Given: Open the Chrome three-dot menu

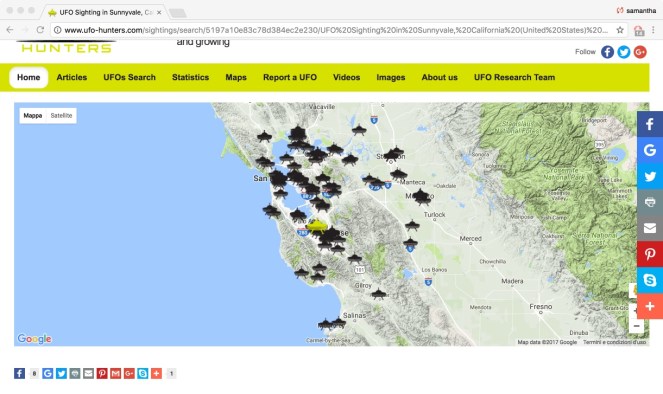Looking at the screenshot, I should (653, 30).
